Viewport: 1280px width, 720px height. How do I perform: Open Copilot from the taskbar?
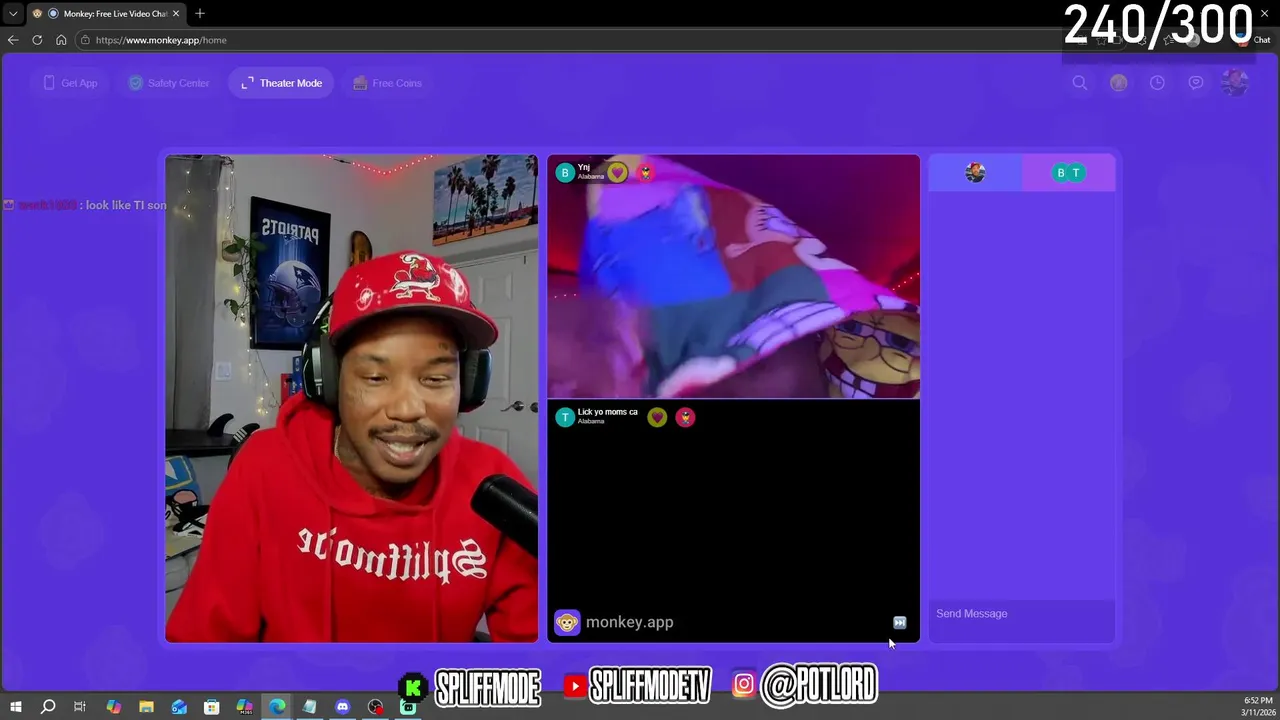tap(113, 707)
